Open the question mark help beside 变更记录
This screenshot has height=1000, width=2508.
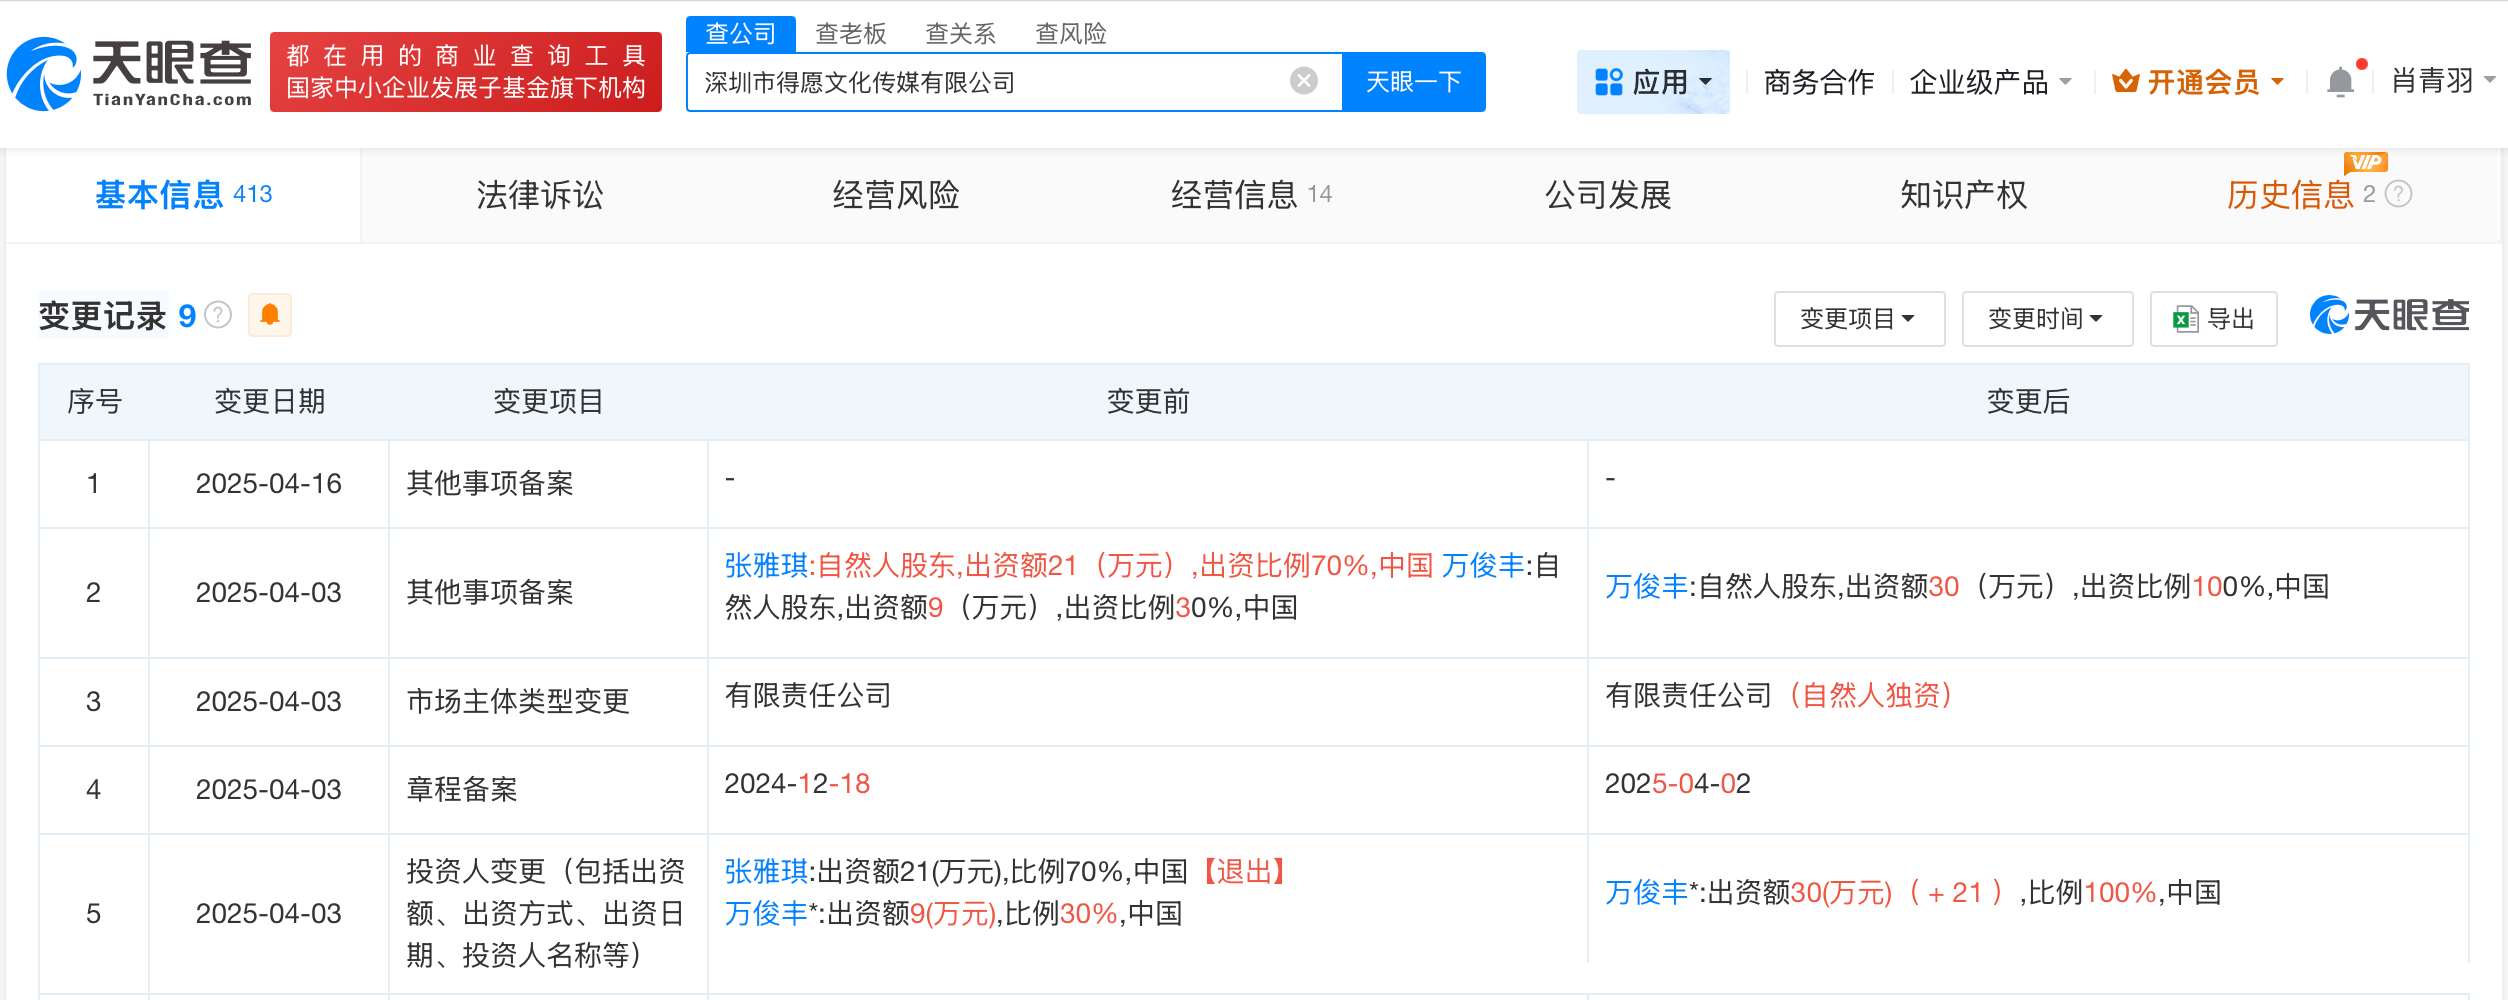pyautogui.click(x=217, y=313)
